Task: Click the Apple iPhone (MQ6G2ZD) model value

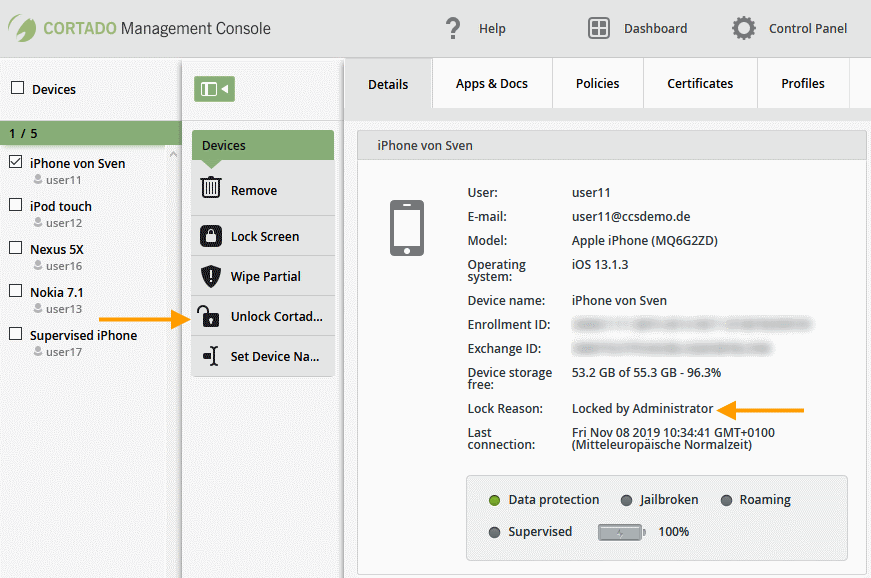Action: point(645,240)
